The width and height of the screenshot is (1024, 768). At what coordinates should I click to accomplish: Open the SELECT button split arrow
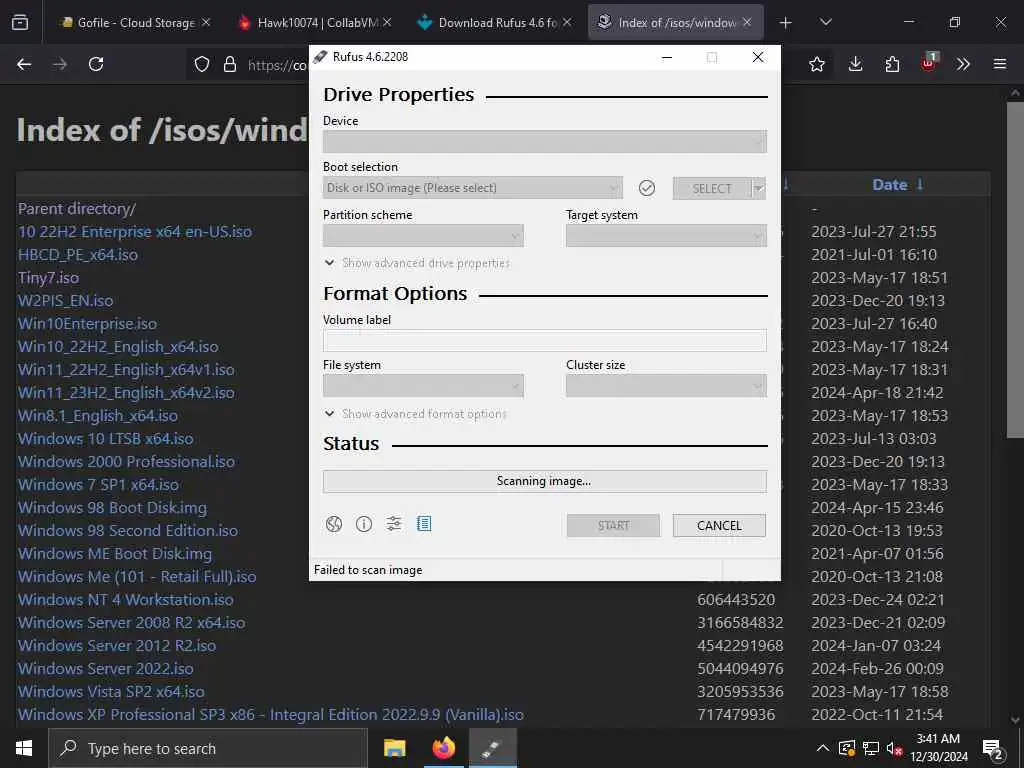coord(759,188)
